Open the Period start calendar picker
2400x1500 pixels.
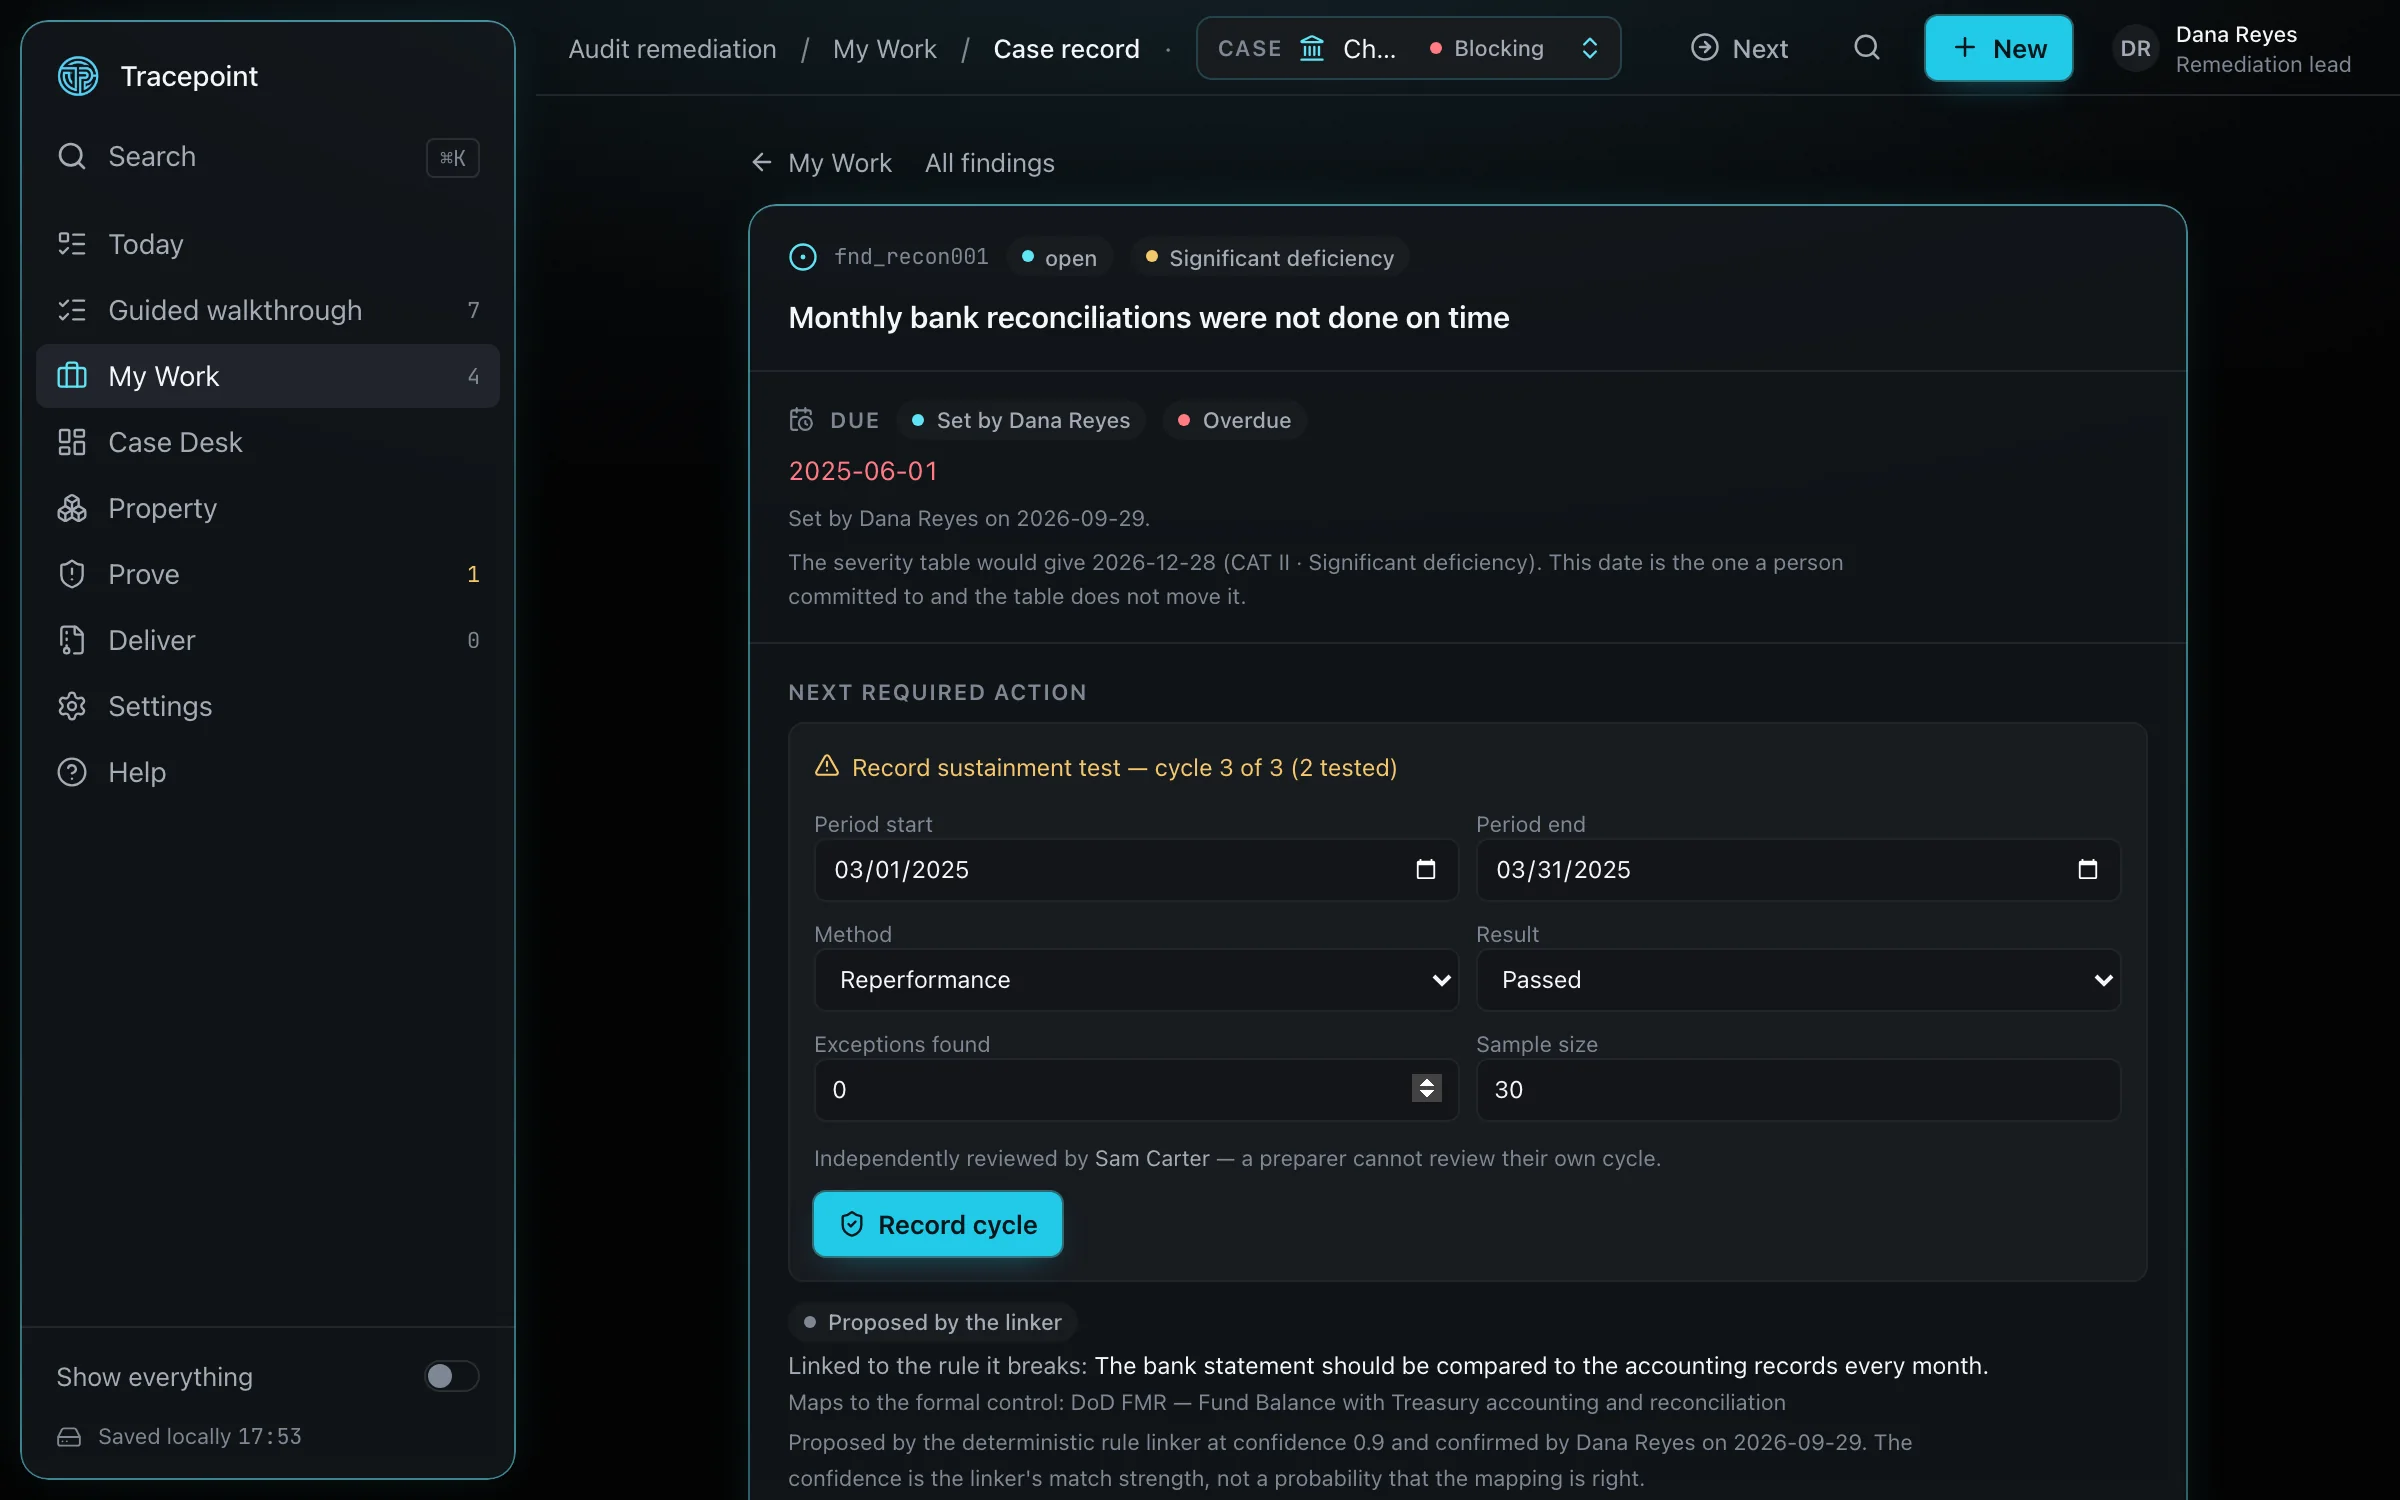(1426, 870)
